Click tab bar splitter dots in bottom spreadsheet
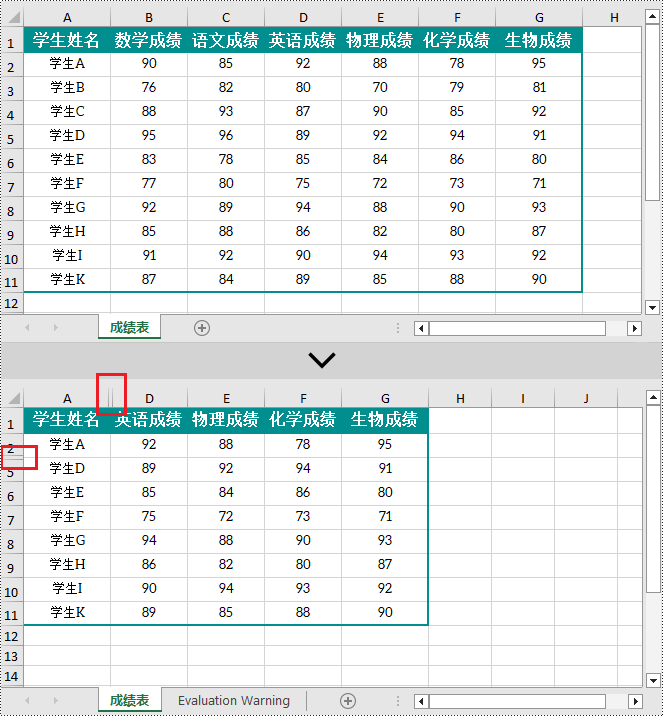 click(x=398, y=701)
